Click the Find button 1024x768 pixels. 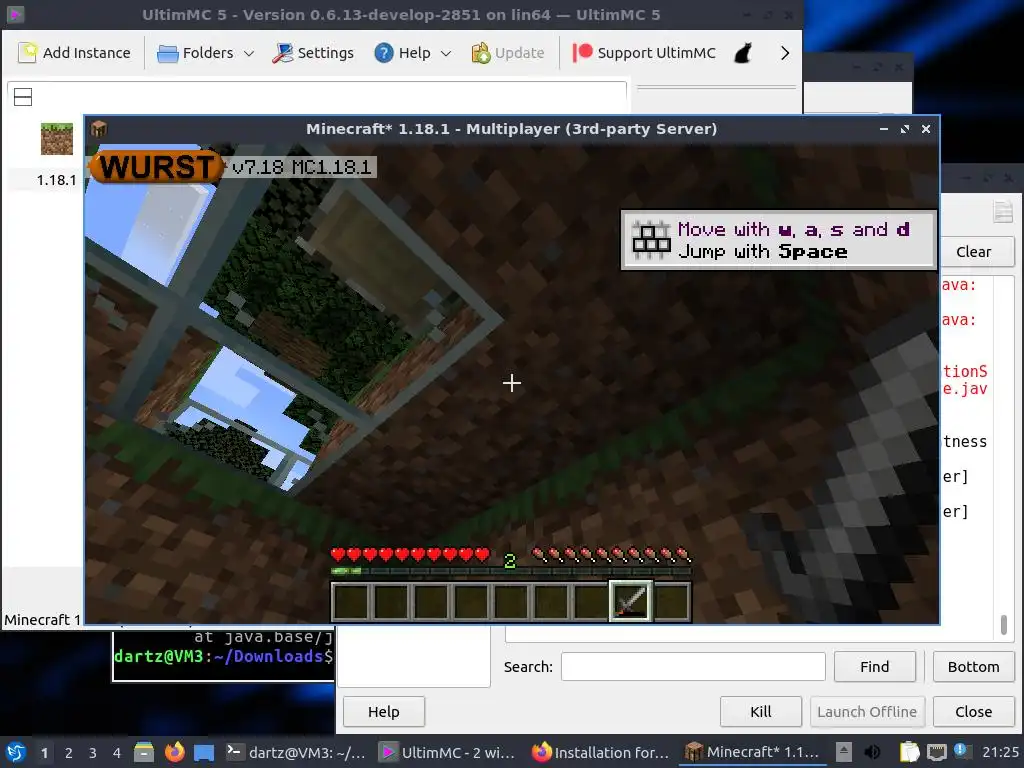[874, 667]
